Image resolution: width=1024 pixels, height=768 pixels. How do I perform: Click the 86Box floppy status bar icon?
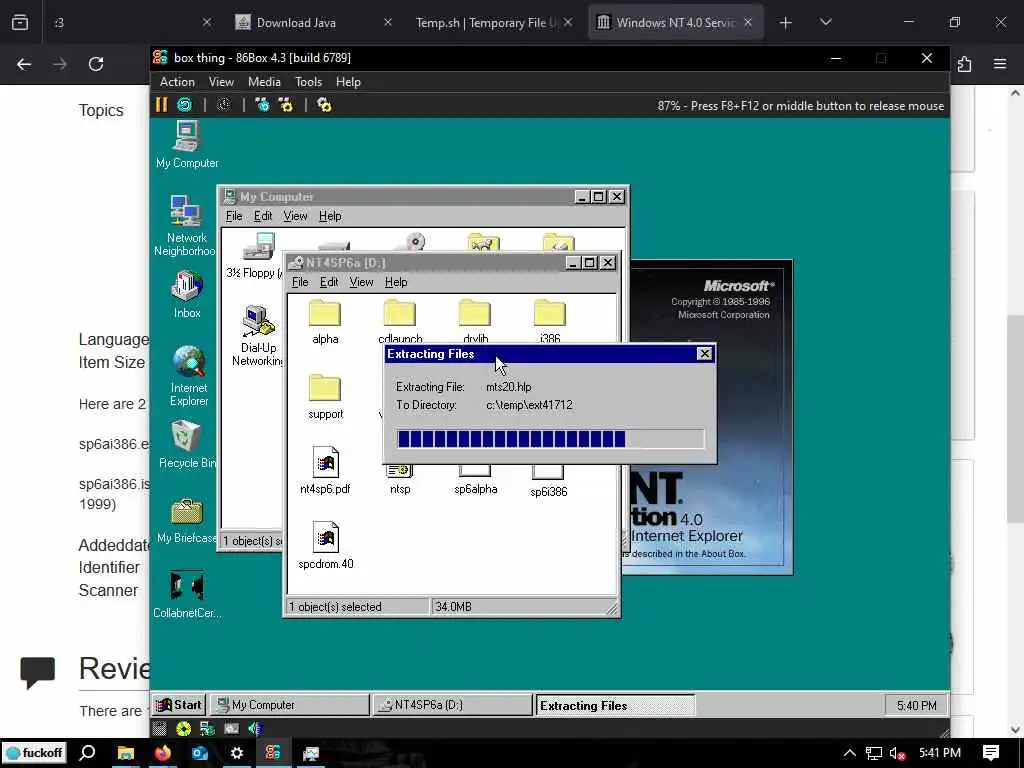(x=159, y=729)
